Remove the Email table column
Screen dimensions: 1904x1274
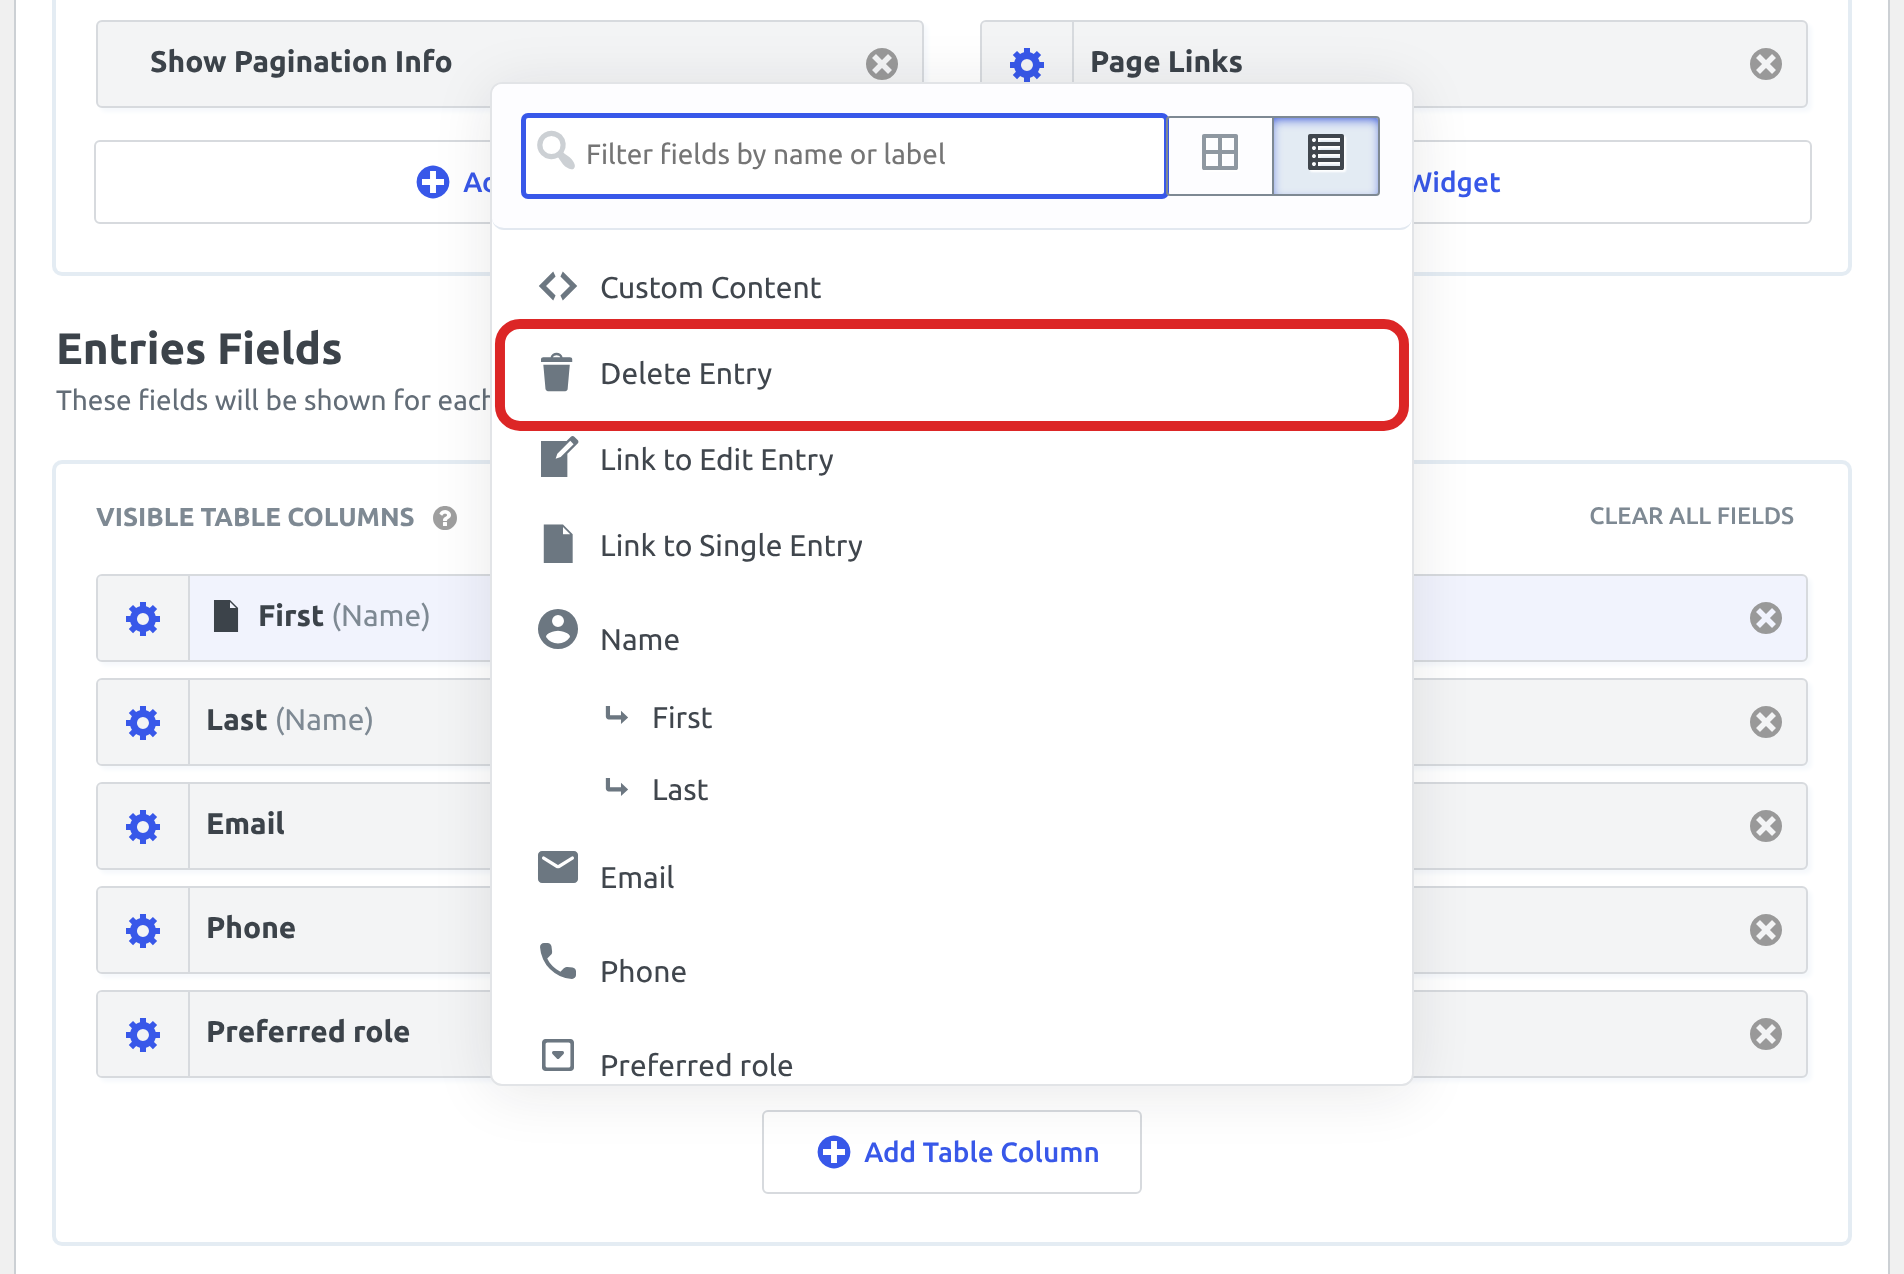(1766, 826)
